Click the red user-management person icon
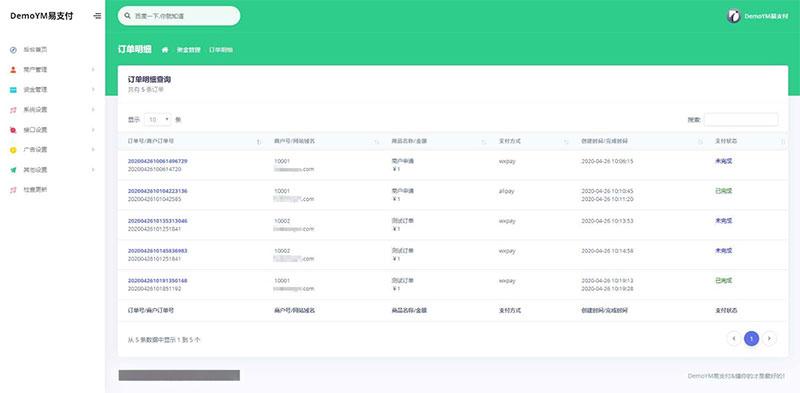Viewport: 800px width, 393px height. (13, 70)
